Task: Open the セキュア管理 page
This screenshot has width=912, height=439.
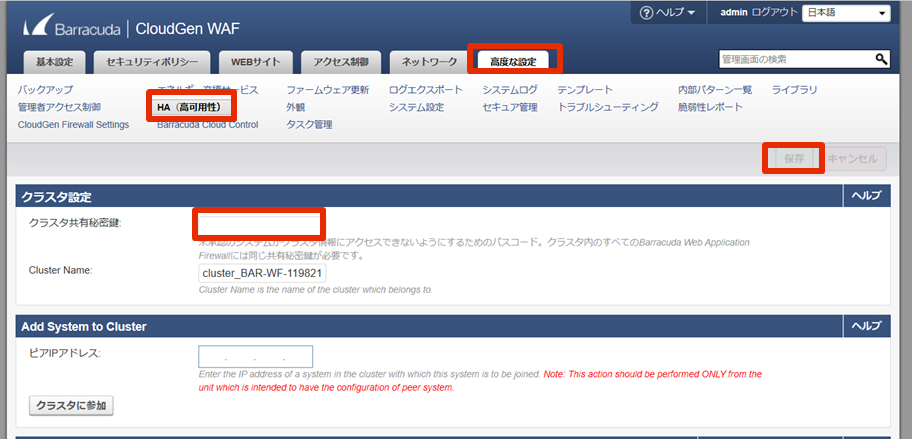Action: 510,107
